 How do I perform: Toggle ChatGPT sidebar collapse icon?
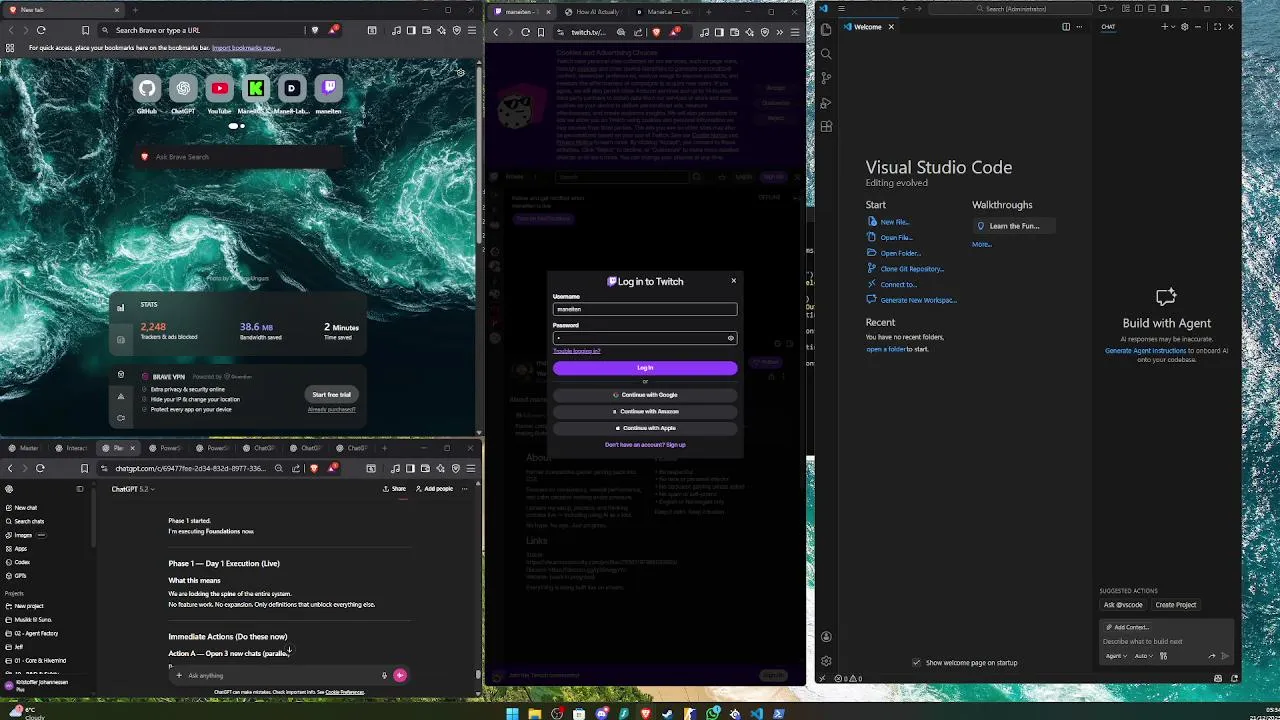pyautogui.click(x=80, y=489)
